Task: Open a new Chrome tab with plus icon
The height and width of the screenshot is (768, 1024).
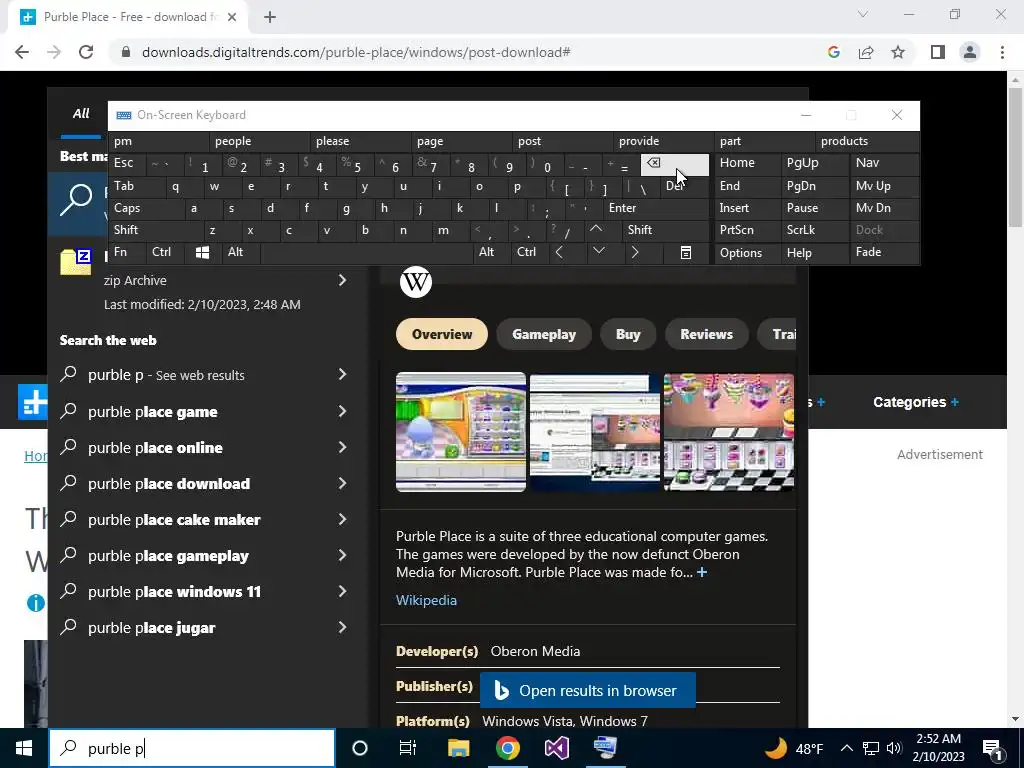Action: click(x=270, y=17)
